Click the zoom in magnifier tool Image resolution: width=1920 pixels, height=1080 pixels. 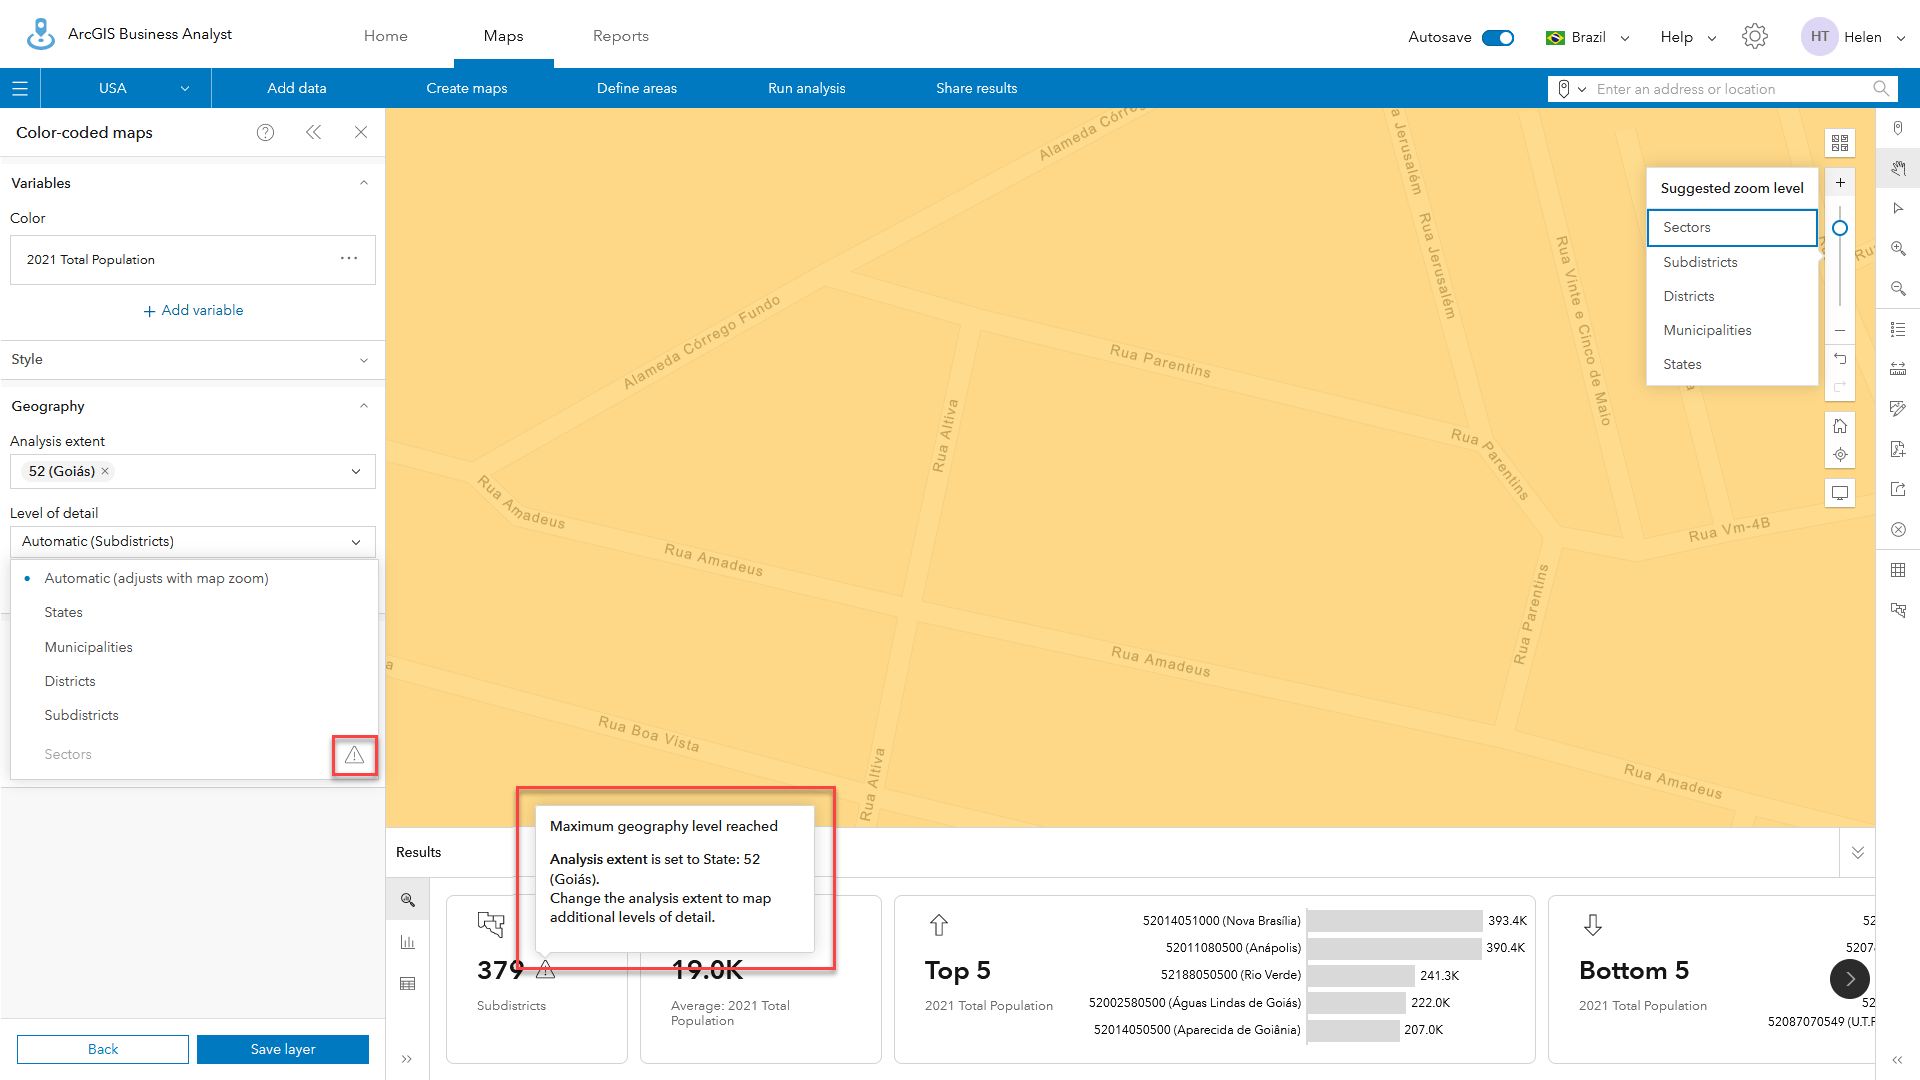[x=1899, y=249]
